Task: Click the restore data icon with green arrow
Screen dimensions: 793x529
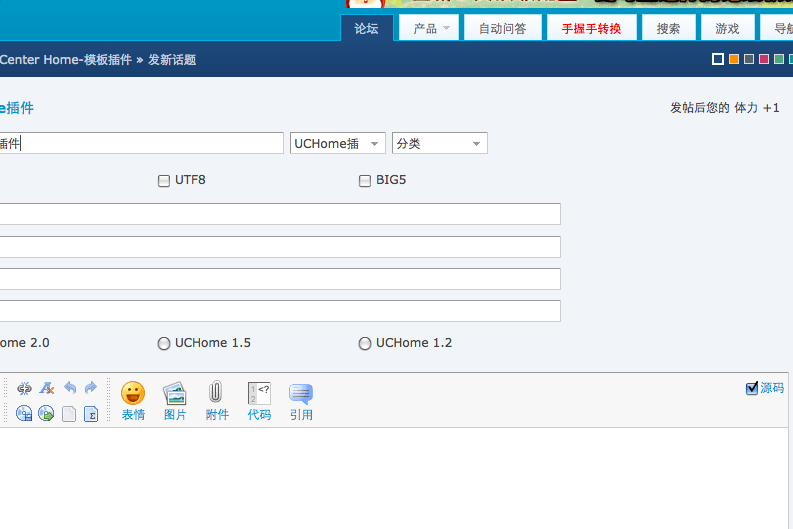Action: [x=46, y=414]
